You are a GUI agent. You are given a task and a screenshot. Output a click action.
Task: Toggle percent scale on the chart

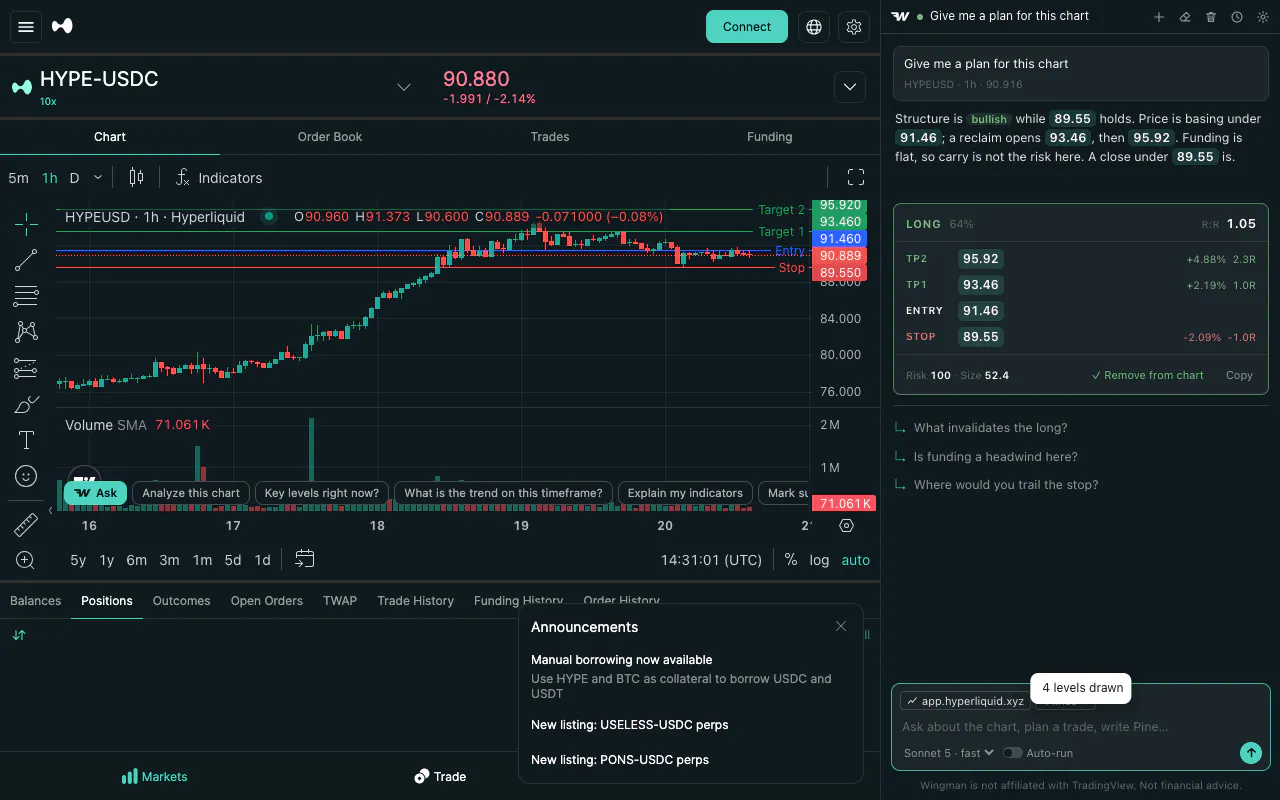click(791, 560)
